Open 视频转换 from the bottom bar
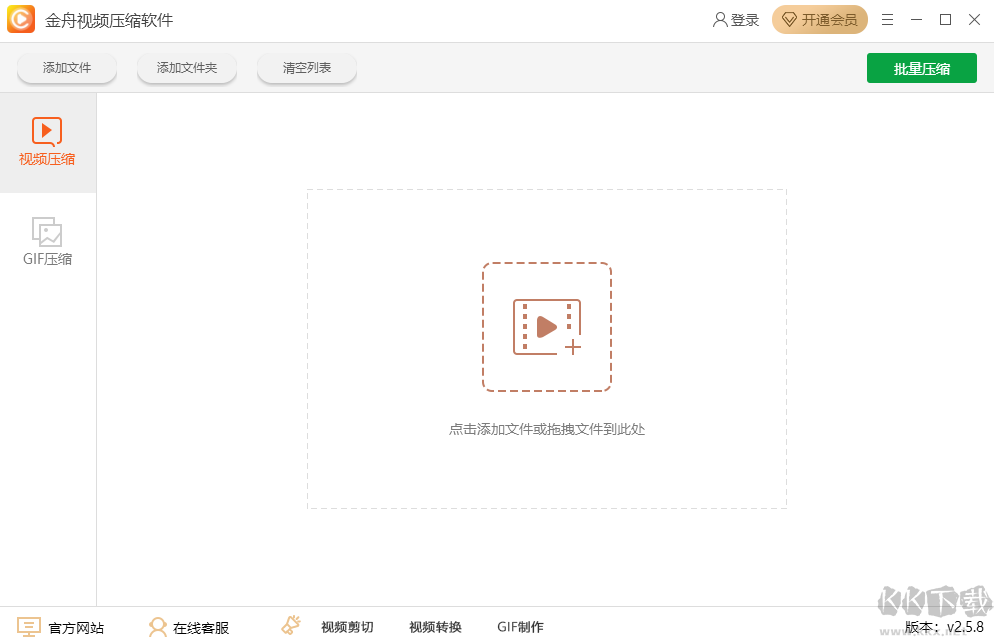Image resolution: width=994 pixels, height=638 pixels. [x=434, y=627]
